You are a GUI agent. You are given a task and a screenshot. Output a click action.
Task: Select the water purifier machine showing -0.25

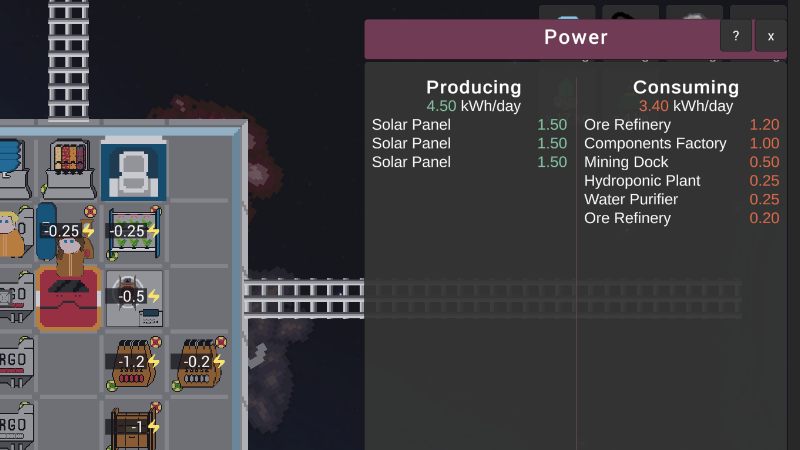click(x=65, y=232)
